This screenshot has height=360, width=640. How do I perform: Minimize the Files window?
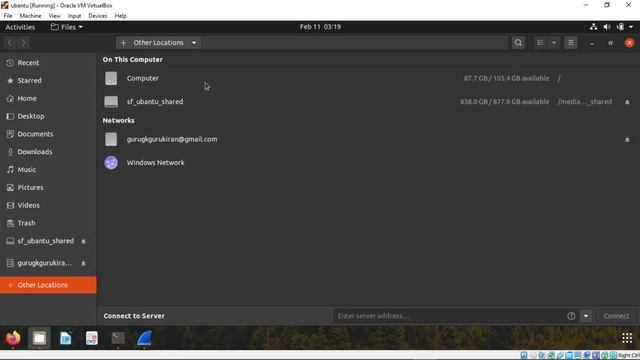click(591, 43)
